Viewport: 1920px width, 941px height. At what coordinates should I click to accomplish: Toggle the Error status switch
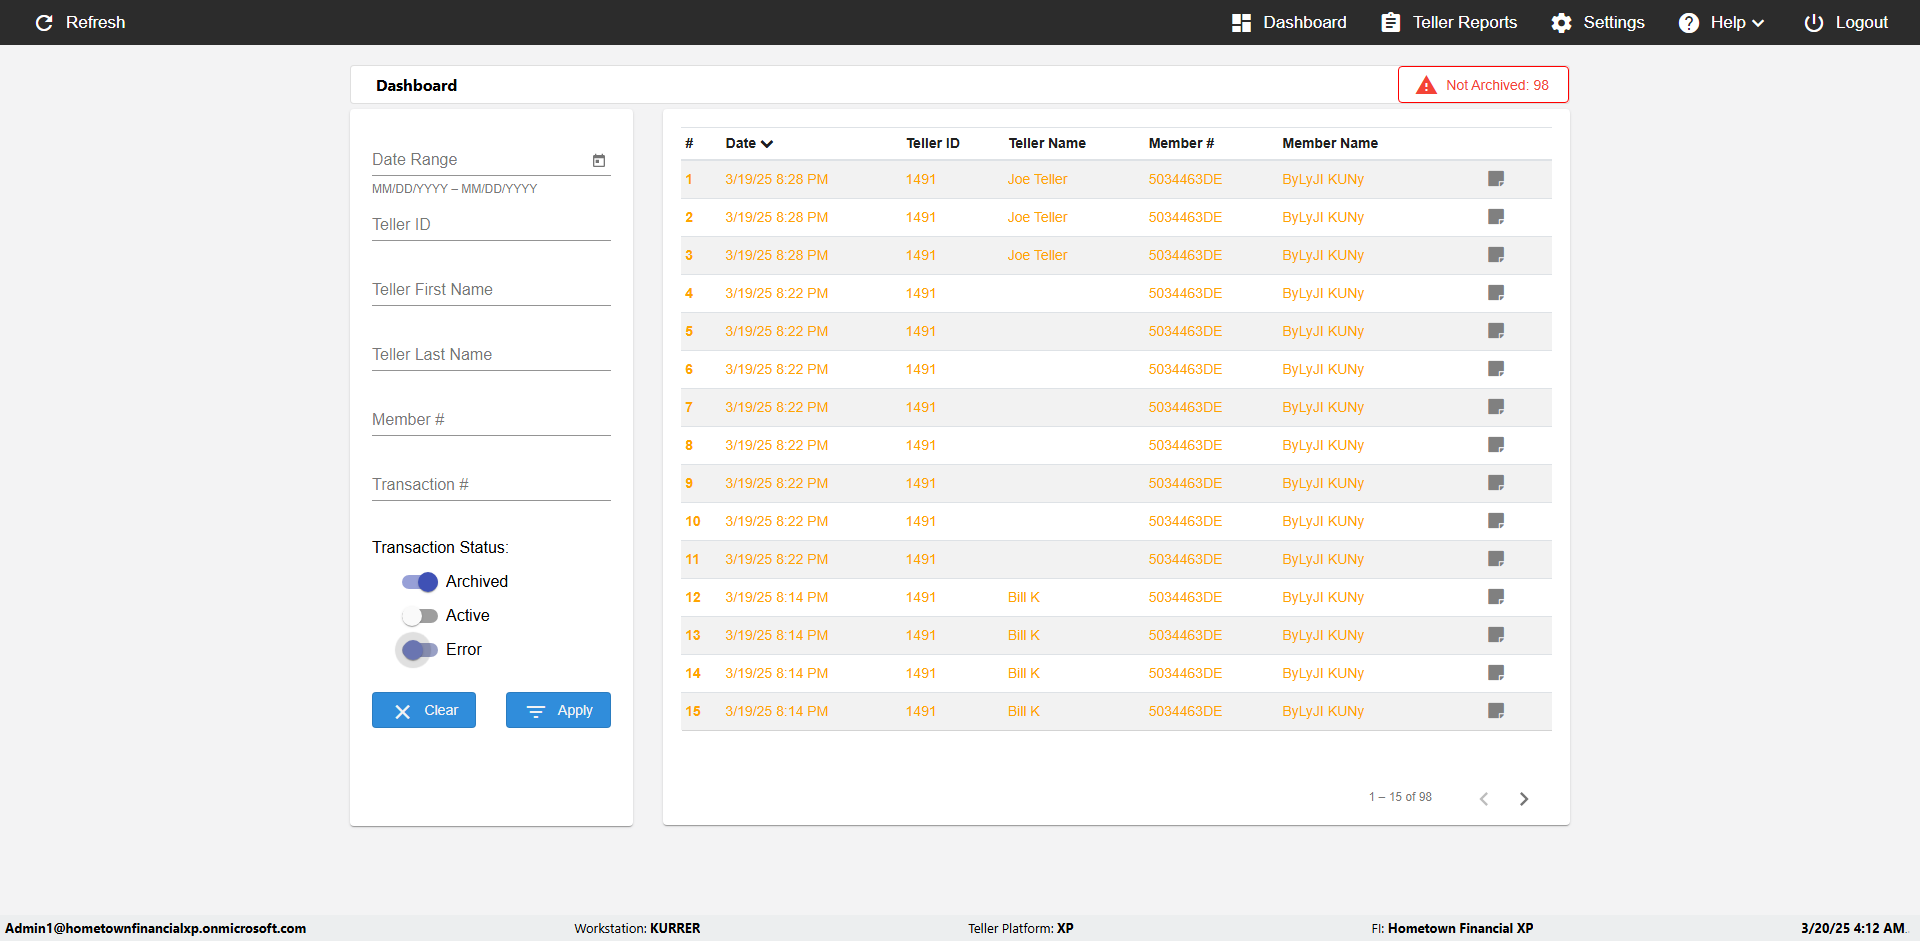(x=420, y=650)
